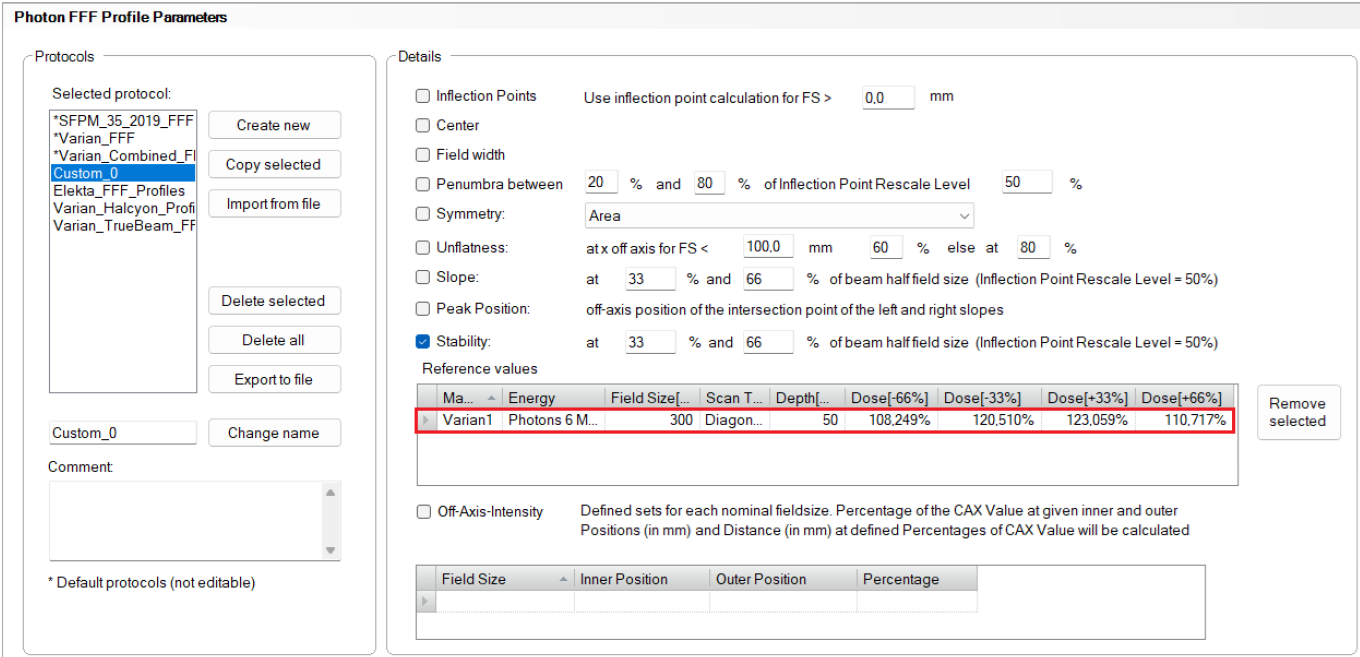Enable the Symmetry checkbox
Screen dimensions: 1360x657
pos(423,215)
